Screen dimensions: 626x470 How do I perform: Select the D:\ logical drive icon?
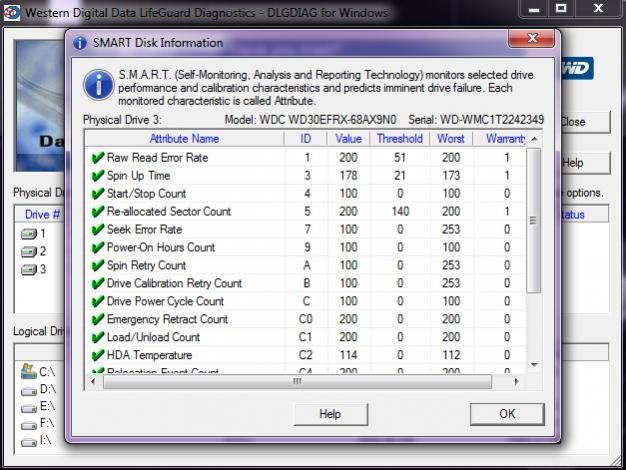[29, 391]
